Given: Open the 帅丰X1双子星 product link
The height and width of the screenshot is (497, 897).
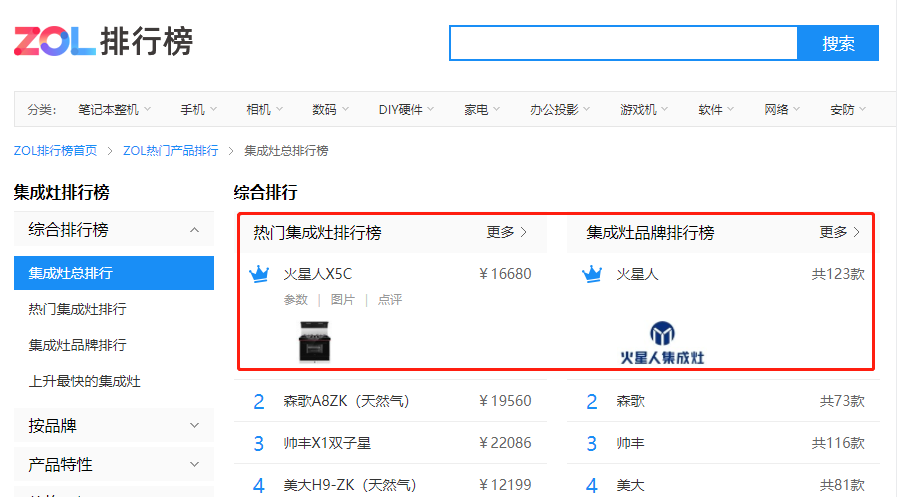Looking at the screenshot, I should point(327,443).
